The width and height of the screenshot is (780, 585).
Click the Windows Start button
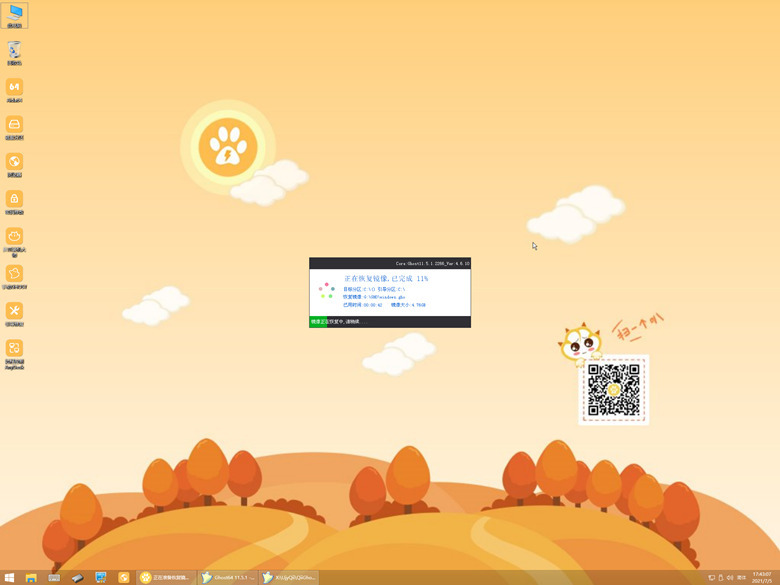tap(10, 577)
